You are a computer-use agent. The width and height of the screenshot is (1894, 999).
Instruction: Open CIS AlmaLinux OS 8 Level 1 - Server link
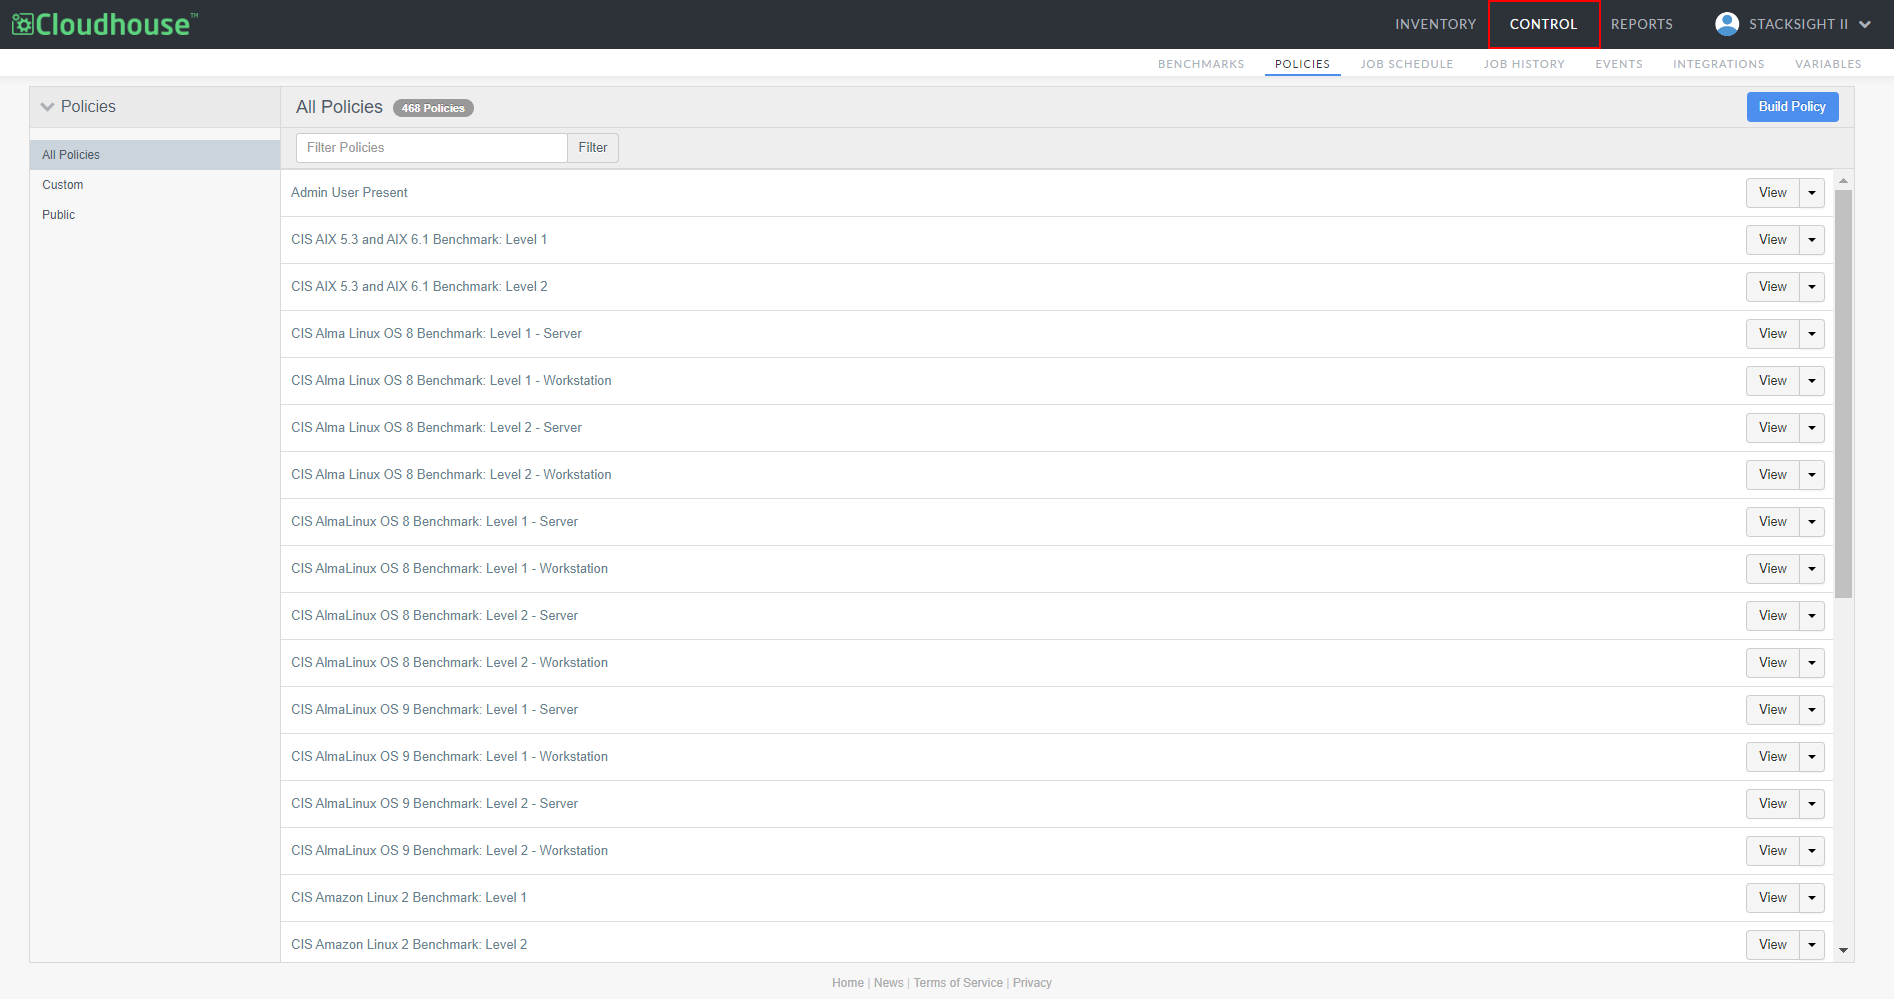pos(434,522)
